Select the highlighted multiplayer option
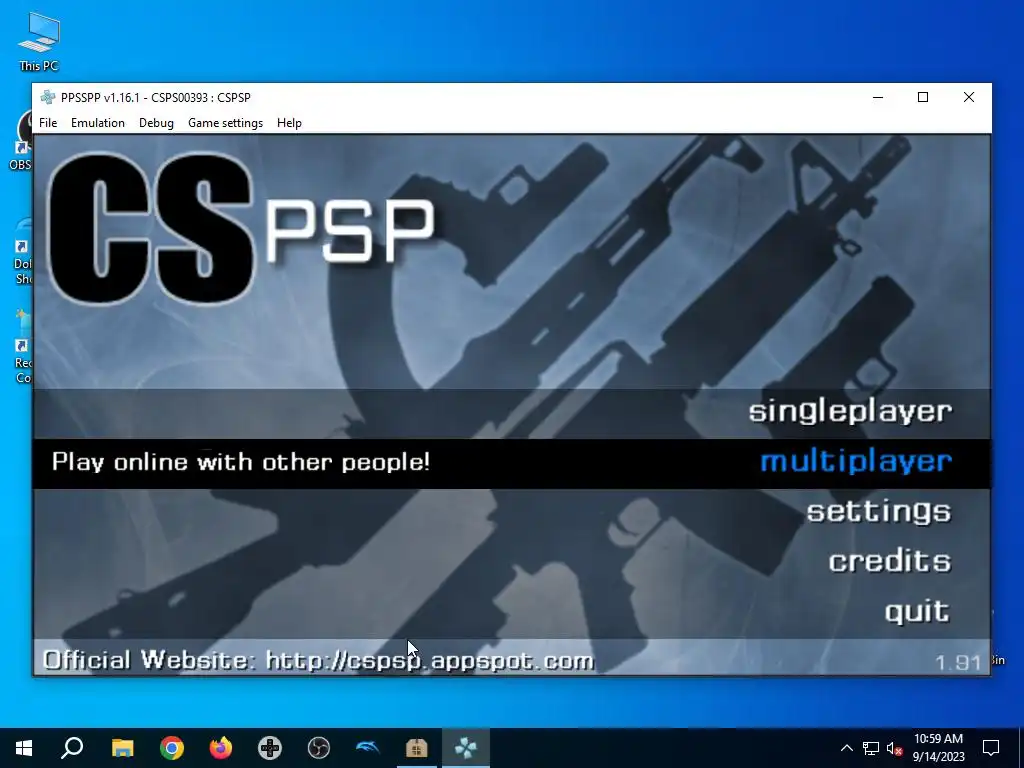The image size is (1024, 768). (x=856, y=462)
